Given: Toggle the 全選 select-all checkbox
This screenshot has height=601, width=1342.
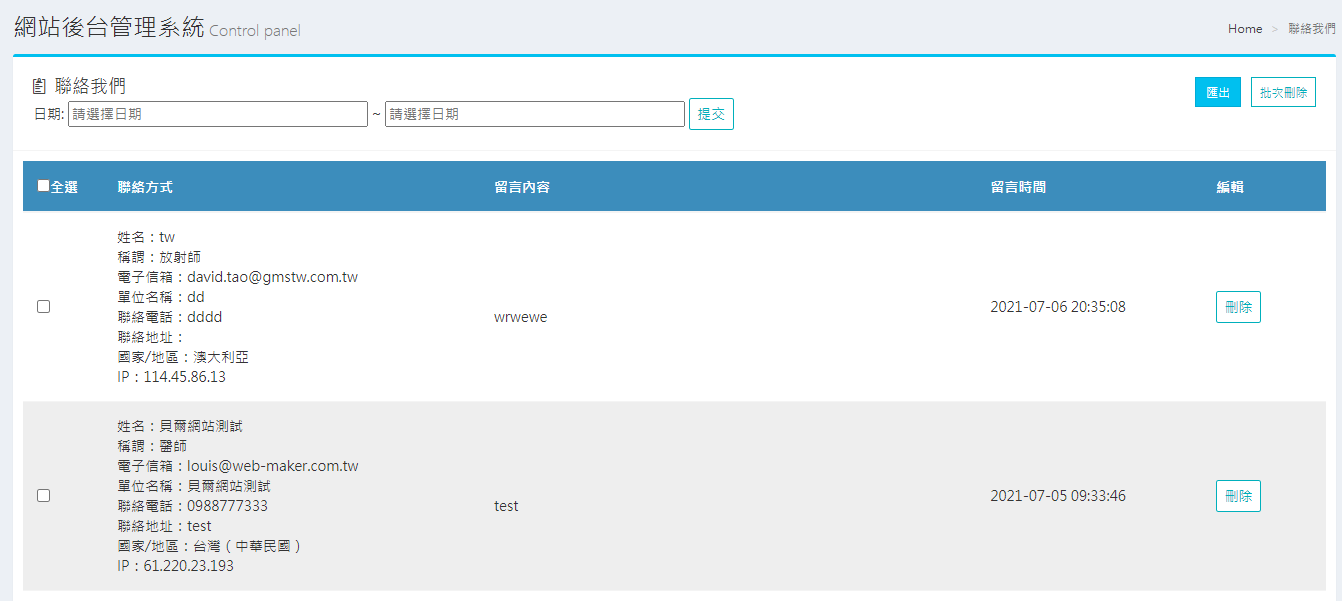Looking at the screenshot, I should (x=43, y=186).
